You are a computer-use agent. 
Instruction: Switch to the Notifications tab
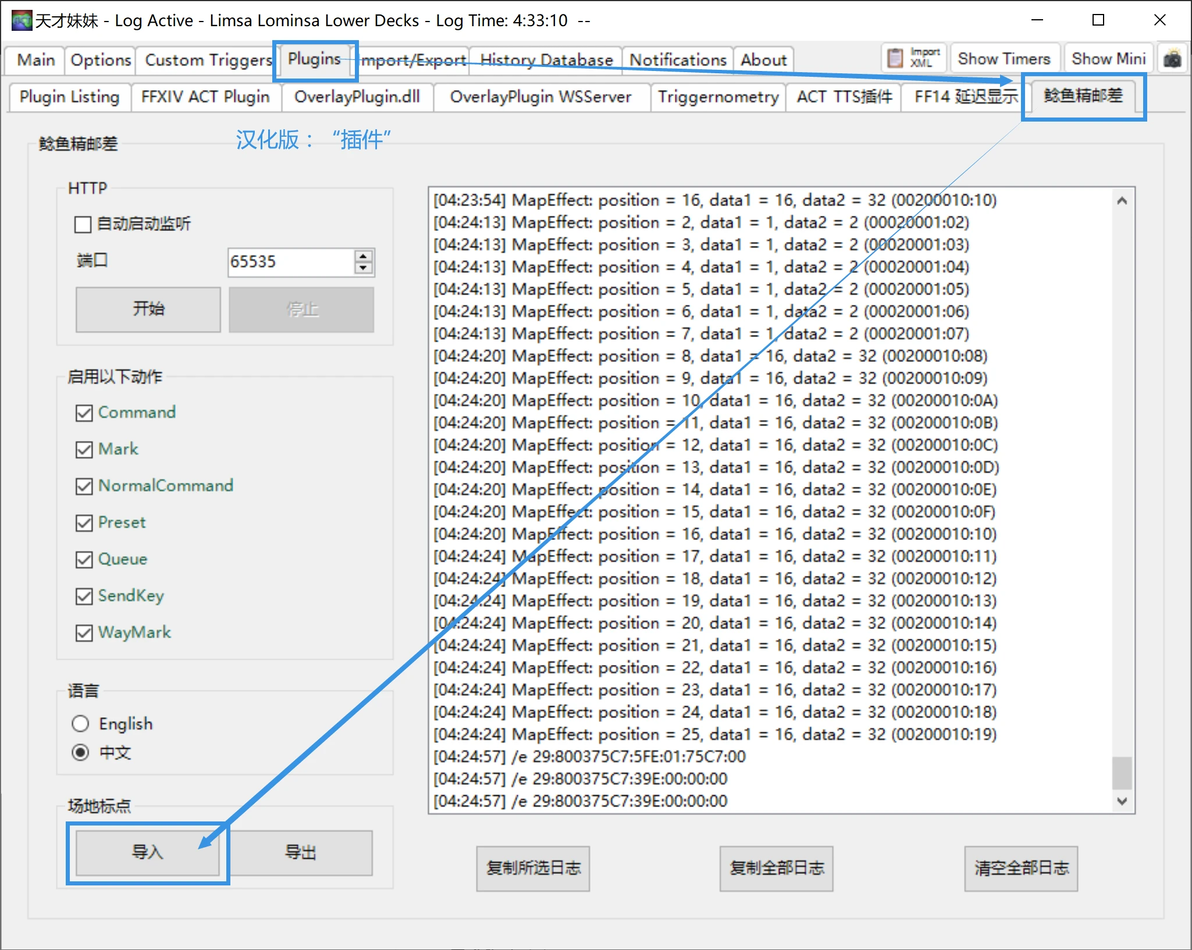677,59
